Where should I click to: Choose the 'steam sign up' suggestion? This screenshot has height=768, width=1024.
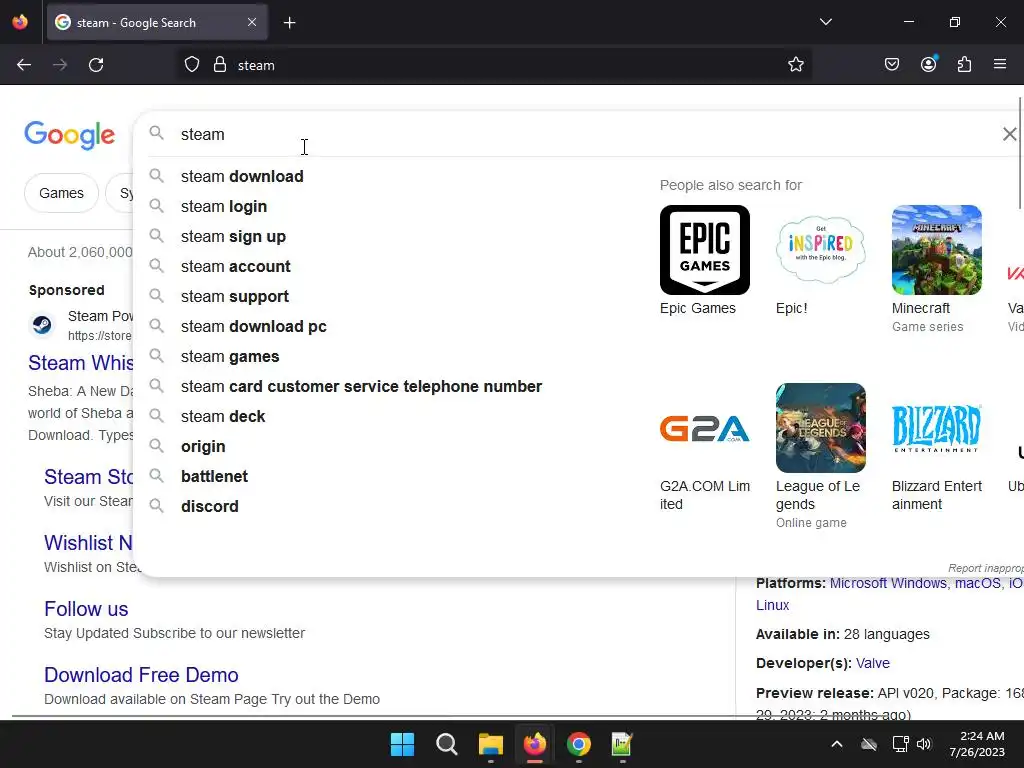[233, 236]
